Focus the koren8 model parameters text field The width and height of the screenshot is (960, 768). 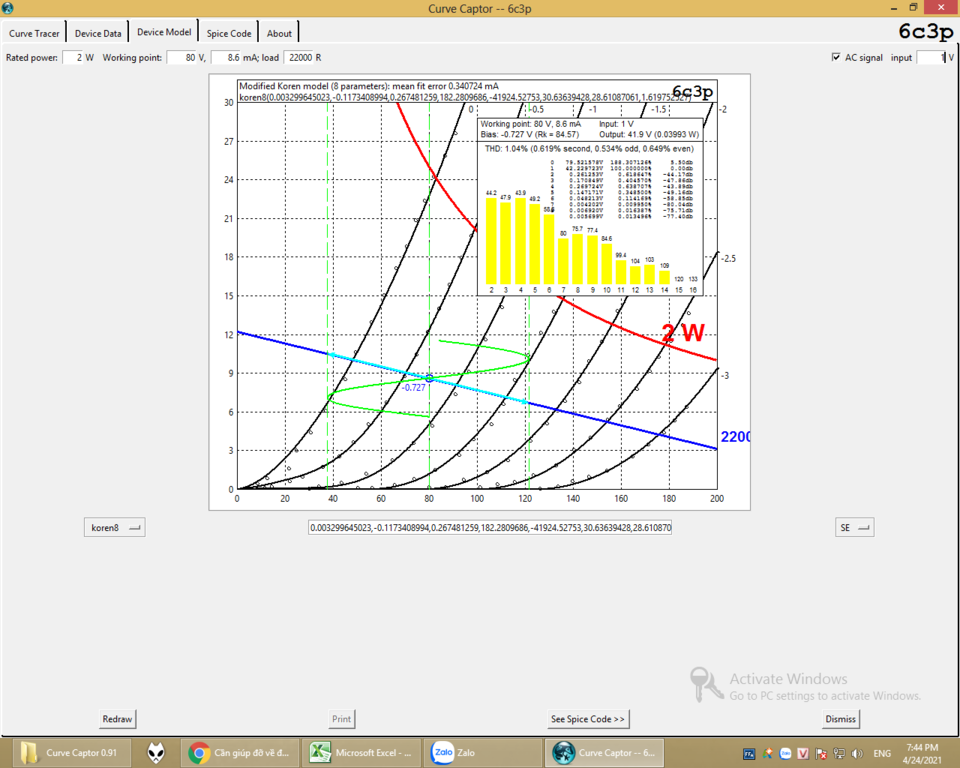[490, 527]
